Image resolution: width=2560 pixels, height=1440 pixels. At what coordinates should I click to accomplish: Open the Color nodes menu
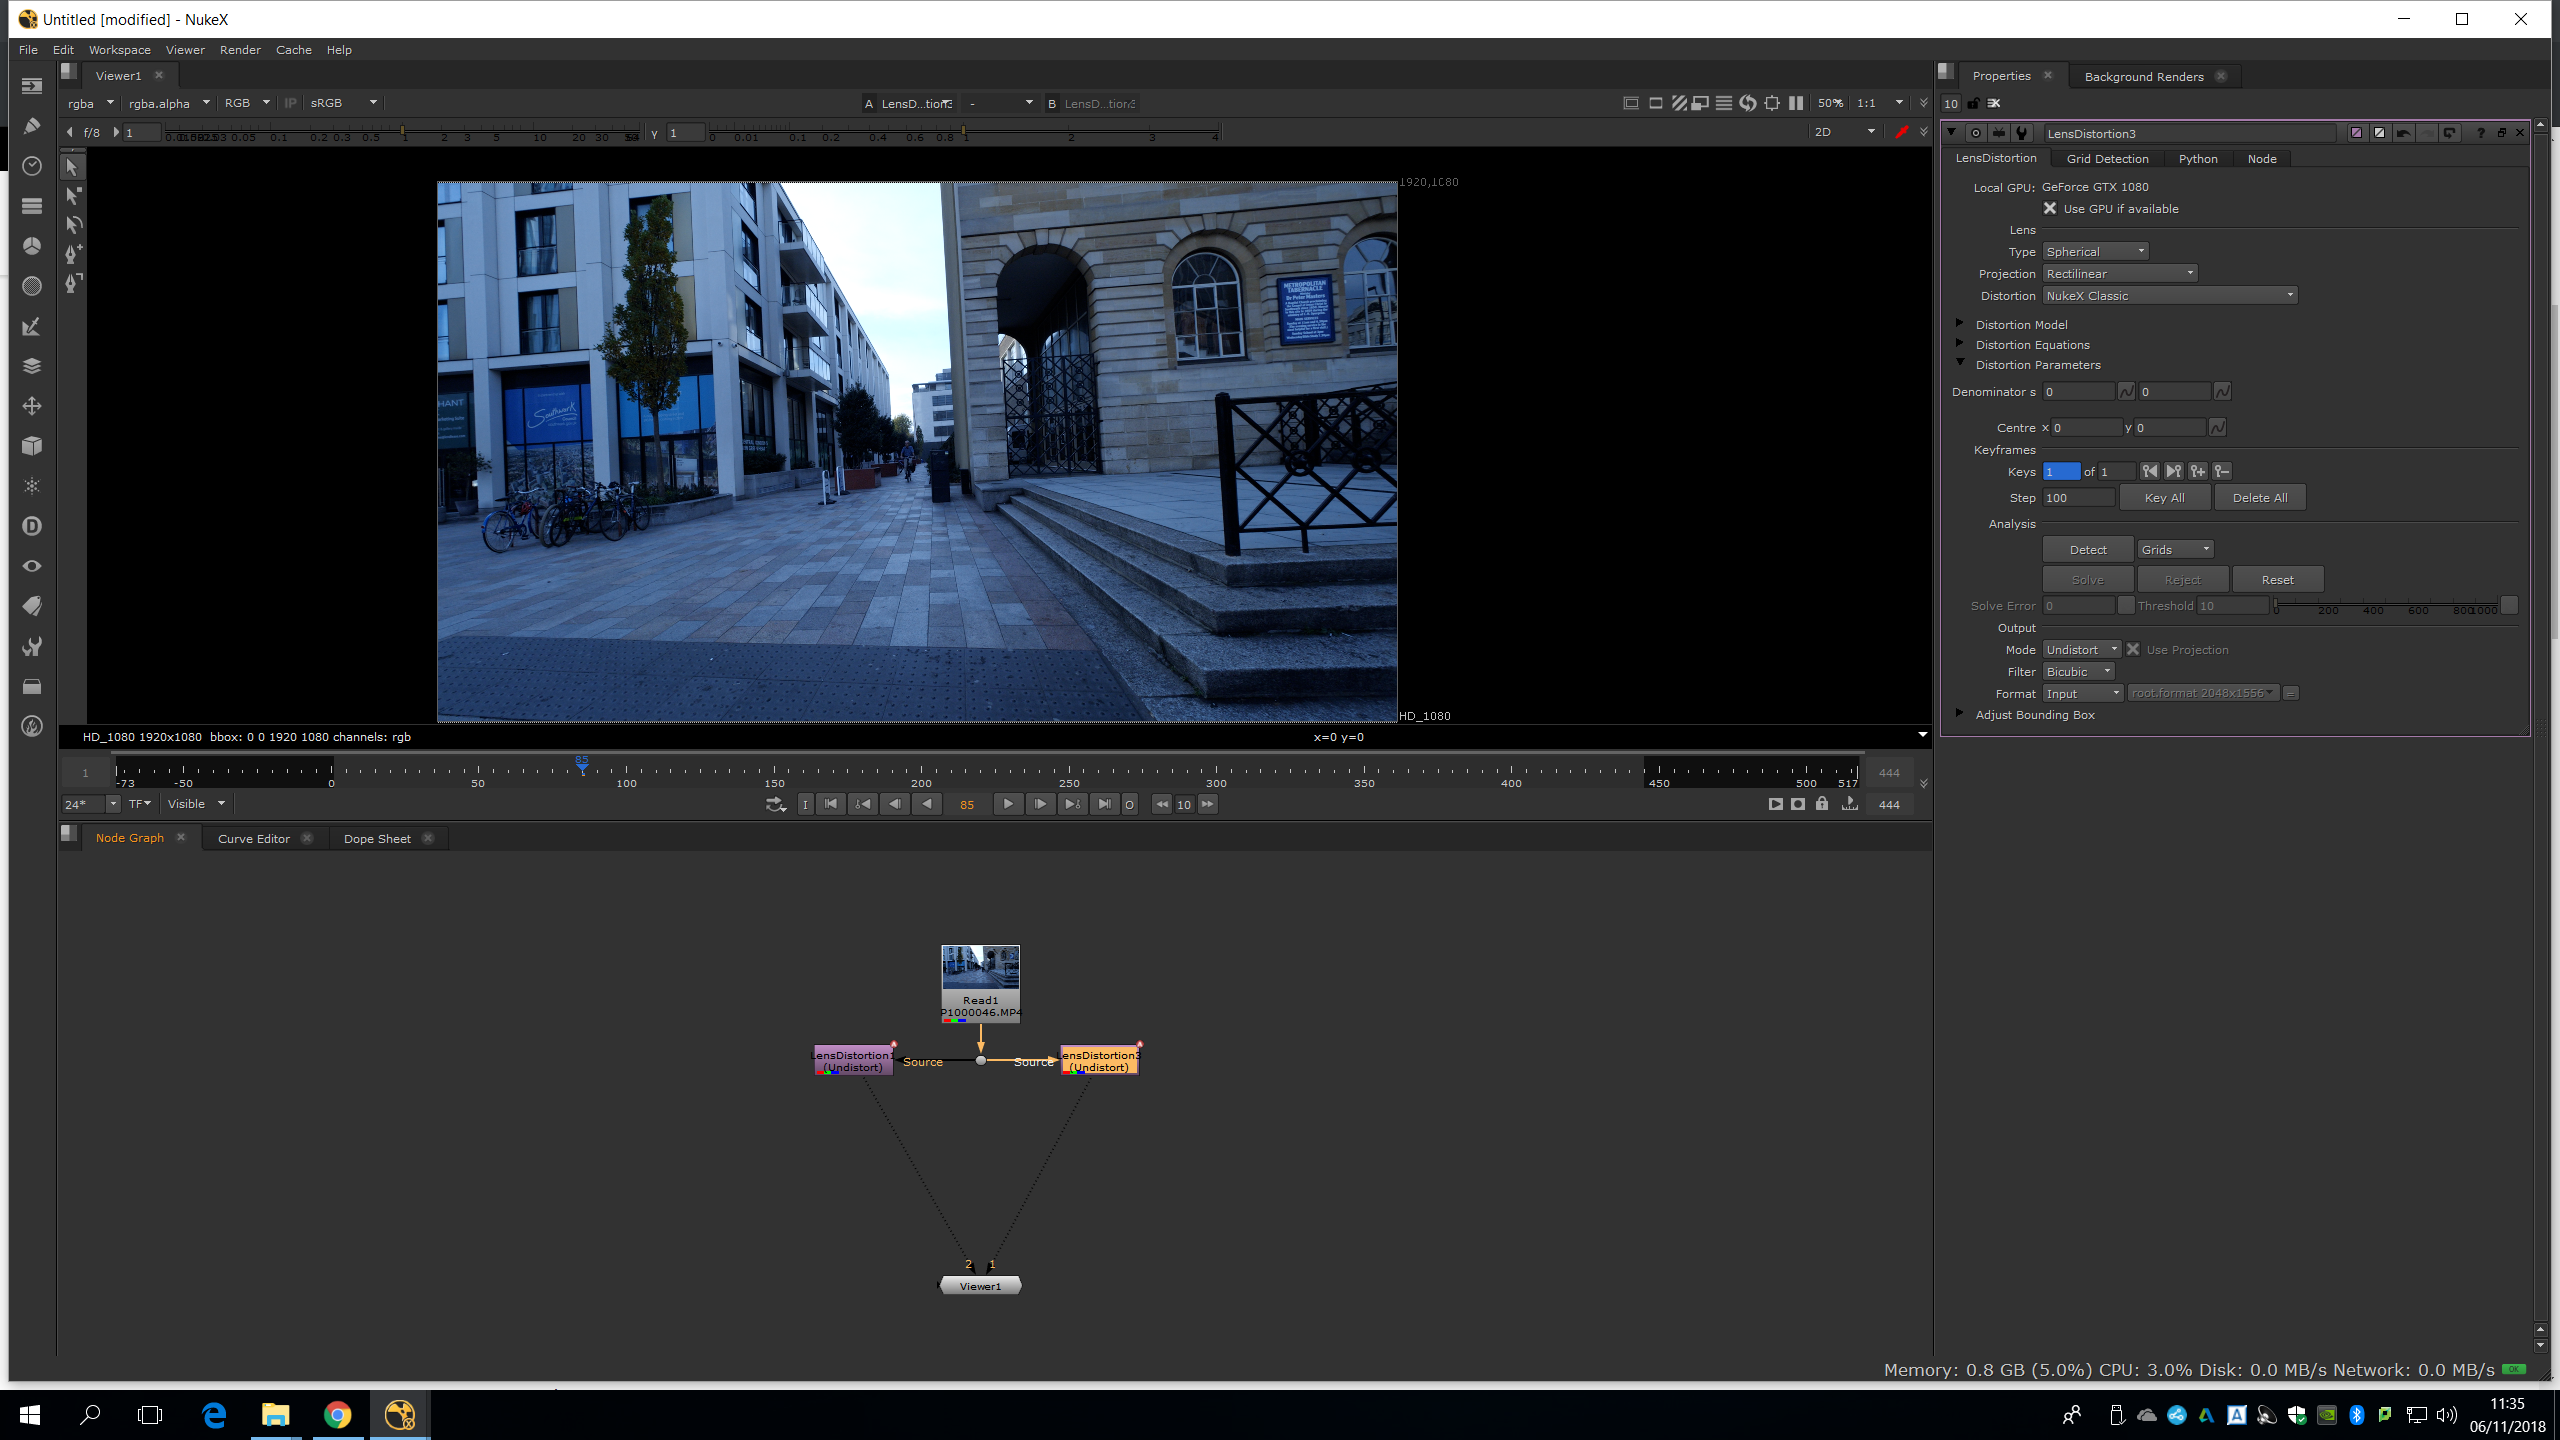[x=32, y=246]
